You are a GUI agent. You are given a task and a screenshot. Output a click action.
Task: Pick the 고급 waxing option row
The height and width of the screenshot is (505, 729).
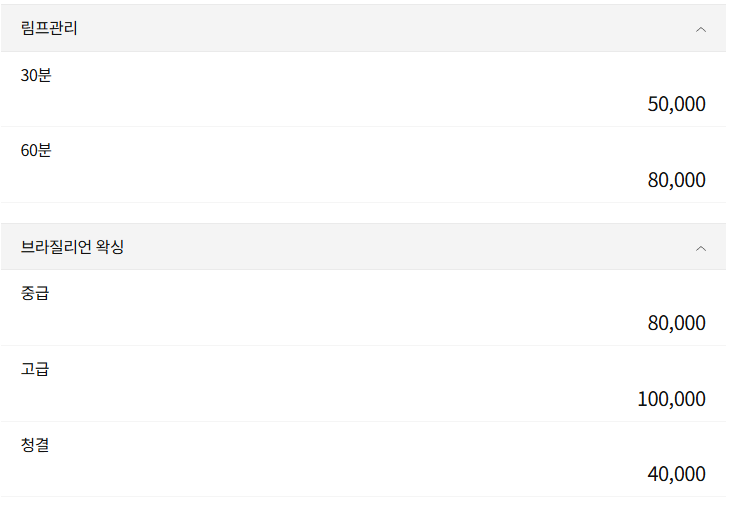click(363, 385)
